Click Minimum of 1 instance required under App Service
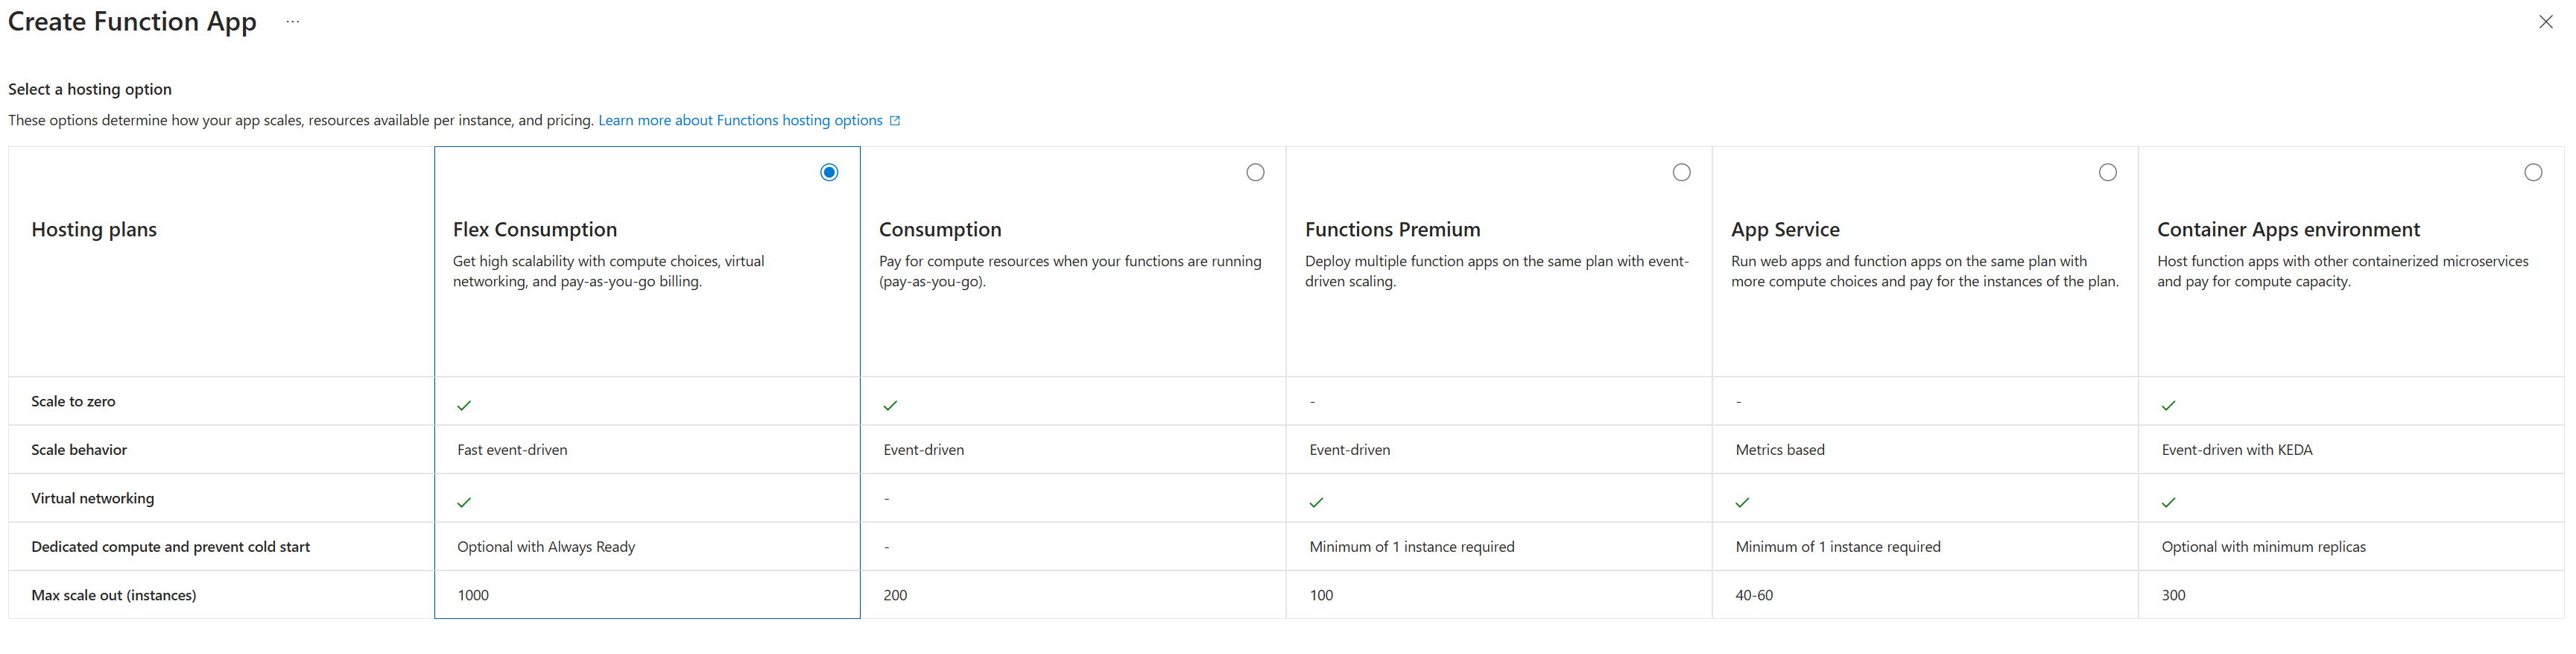This screenshot has width=2576, height=654. (x=1838, y=547)
